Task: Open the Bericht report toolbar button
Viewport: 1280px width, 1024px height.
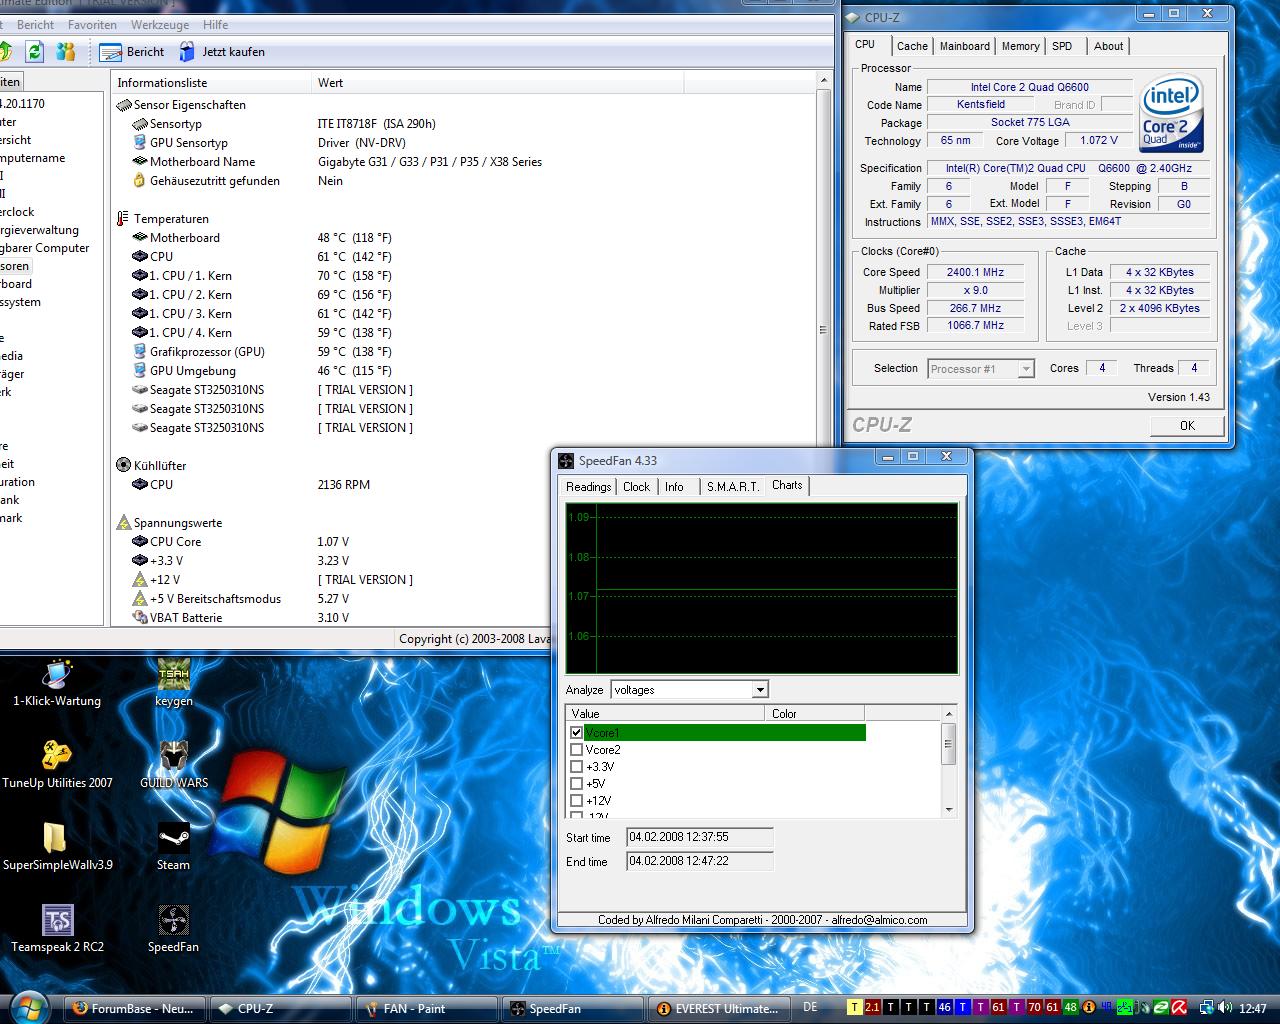Action: (133, 51)
